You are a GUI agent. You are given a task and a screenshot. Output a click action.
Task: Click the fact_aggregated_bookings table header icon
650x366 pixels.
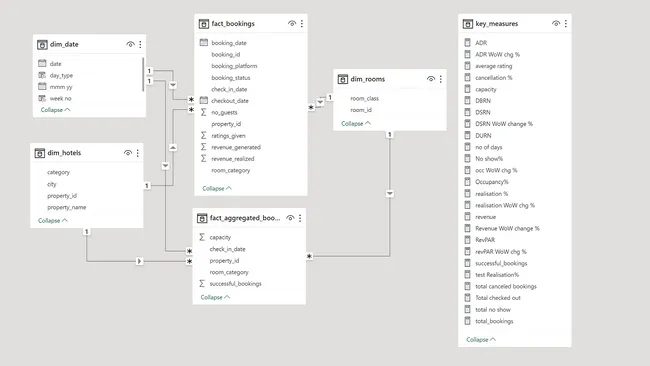202,218
